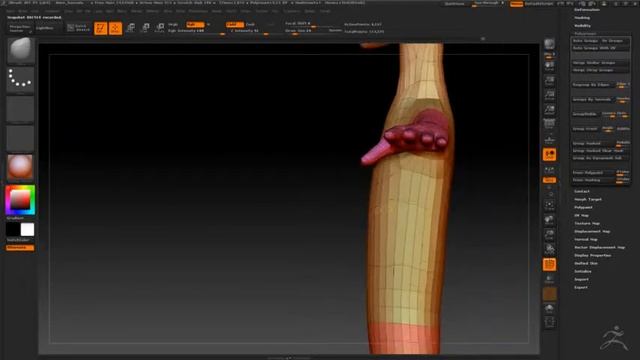This screenshot has width=640, height=360.
Task: Enable Mrgb painting mode
Action: [173, 24]
